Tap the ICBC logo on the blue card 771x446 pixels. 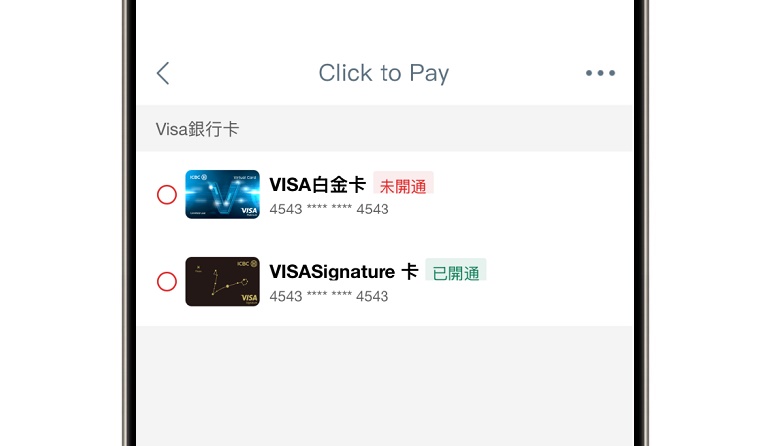point(198,177)
